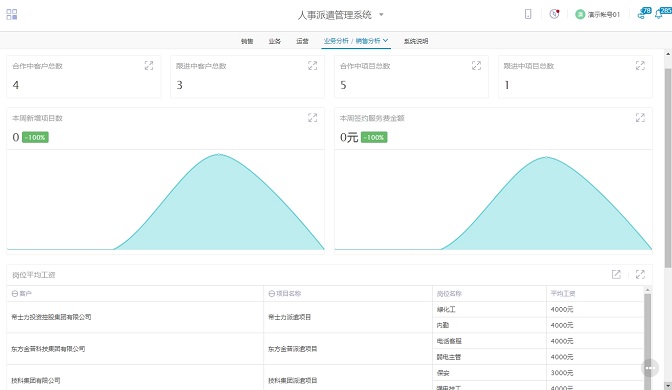Open the message icon with badge 78
Screen dimensions: 672x390
tap(644, 13)
